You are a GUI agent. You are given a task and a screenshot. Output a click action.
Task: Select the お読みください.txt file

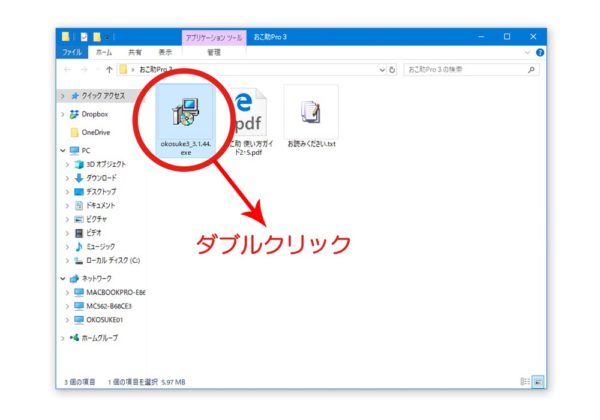point(311,117)
